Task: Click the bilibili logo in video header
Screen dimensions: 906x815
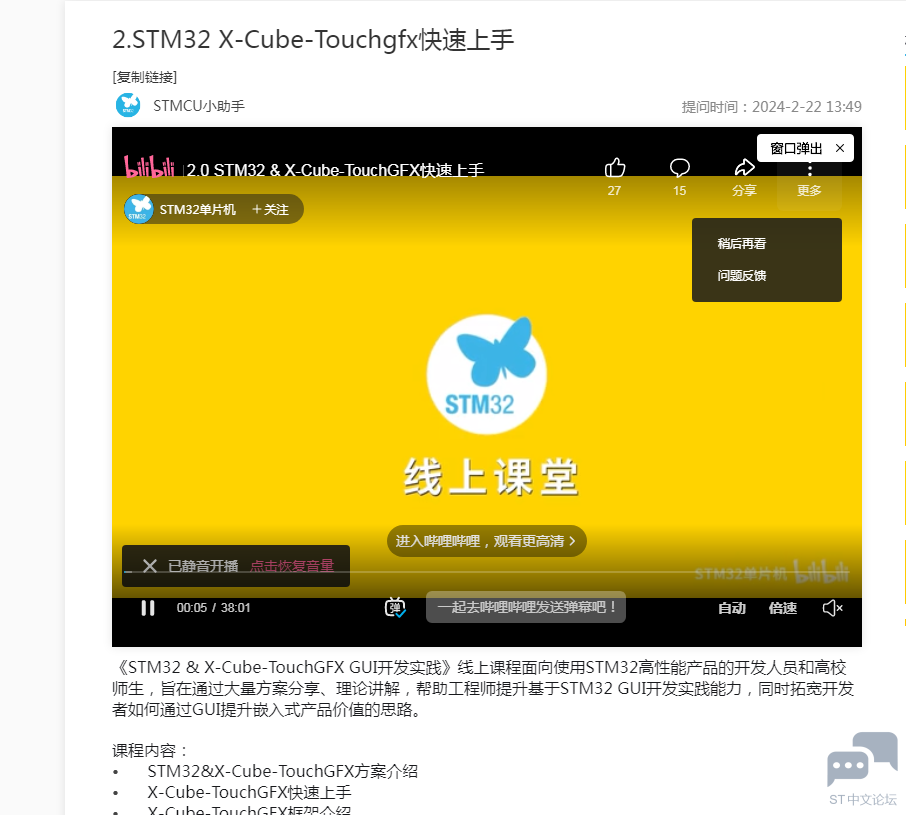Action: coord(149,168)
